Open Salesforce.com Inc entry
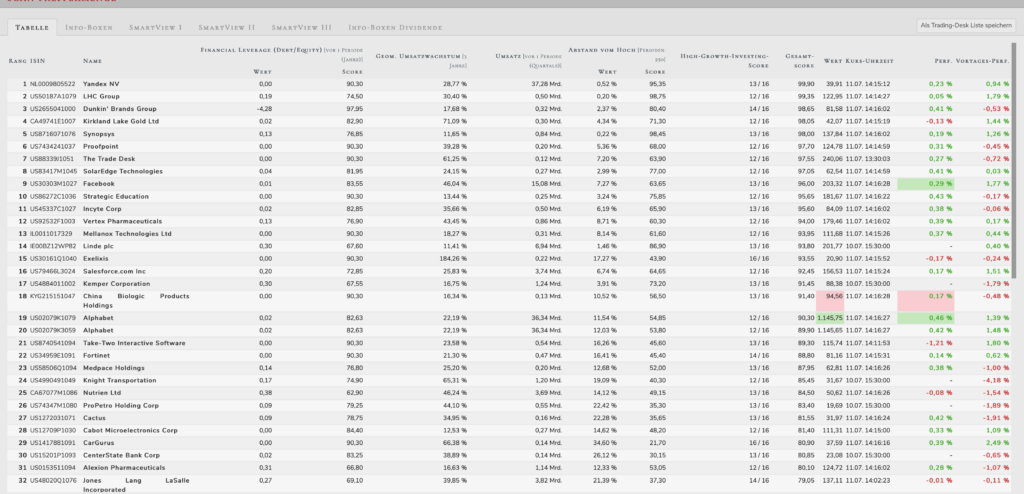Image resolution: width=1024 pixels, height=494 pixels. [x=114, y=271]
